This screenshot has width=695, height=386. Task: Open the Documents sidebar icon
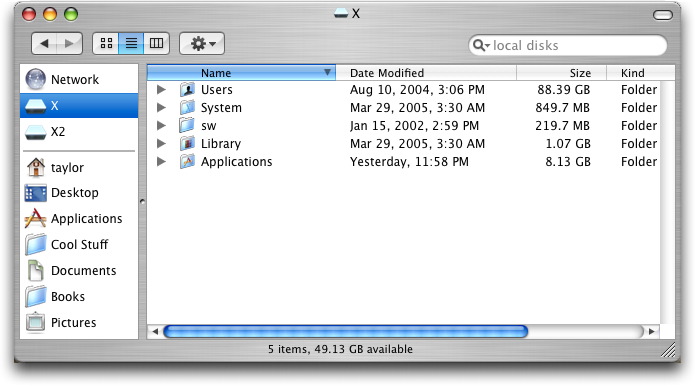coord(35,270)
